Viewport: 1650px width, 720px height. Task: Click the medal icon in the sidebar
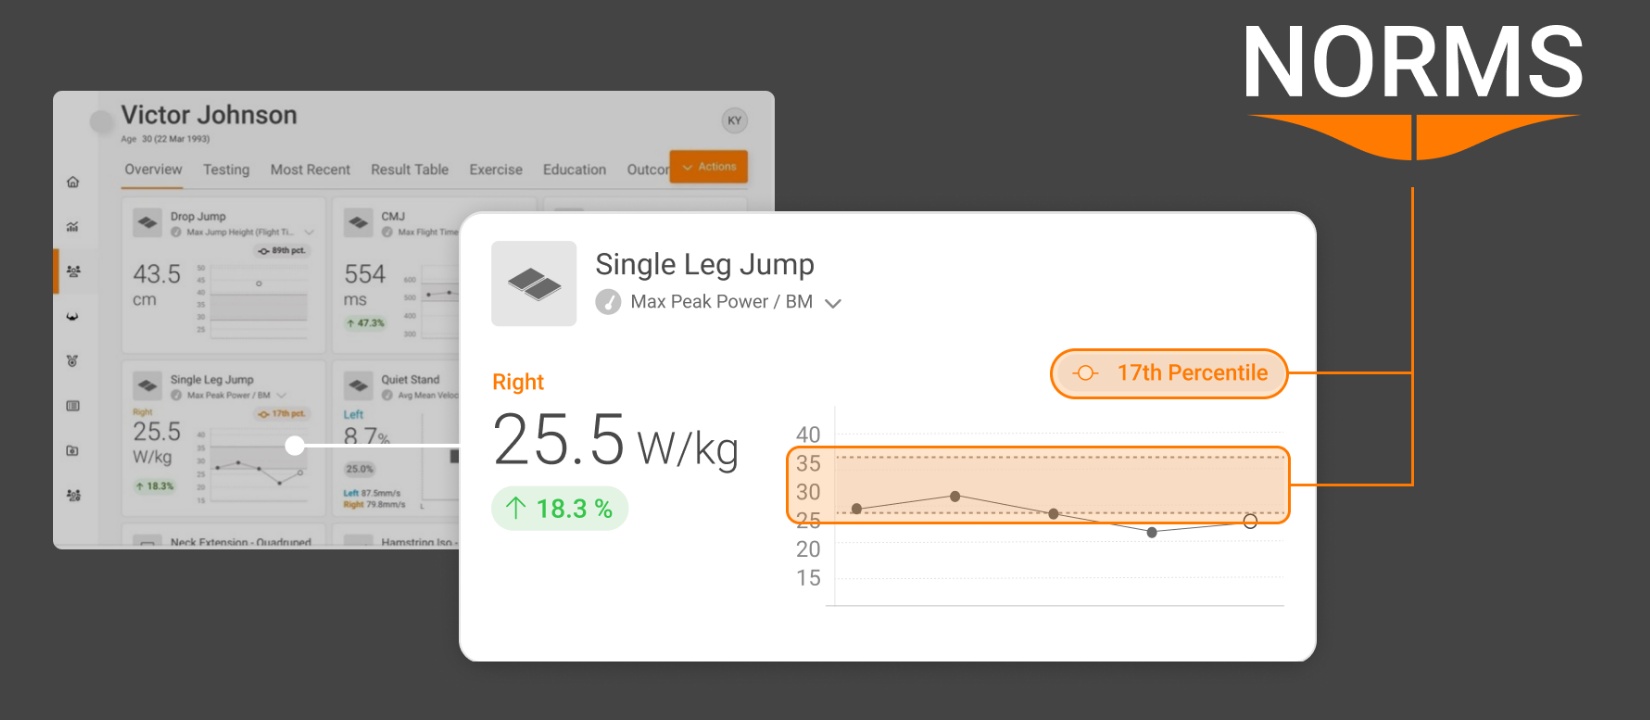tap(73, 361)
